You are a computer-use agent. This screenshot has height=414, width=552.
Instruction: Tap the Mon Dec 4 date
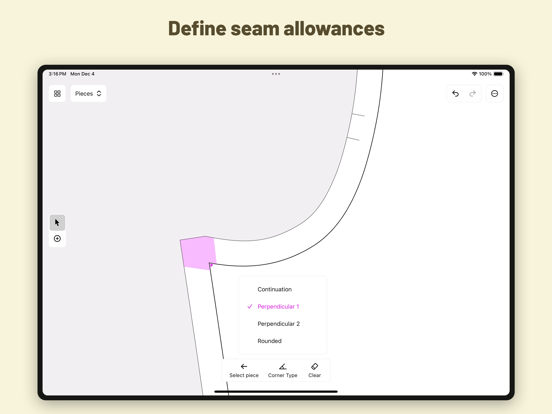tap(82, 74)
